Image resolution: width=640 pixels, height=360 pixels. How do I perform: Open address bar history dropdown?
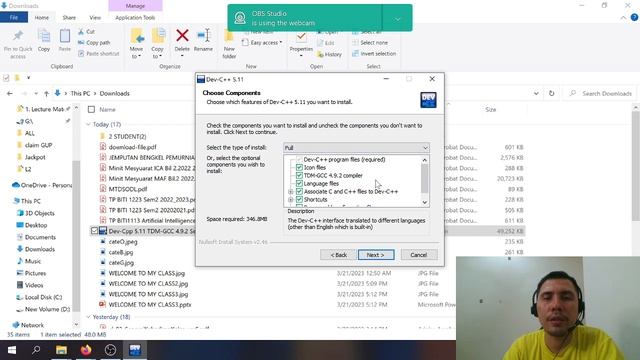tap(536, 93)
